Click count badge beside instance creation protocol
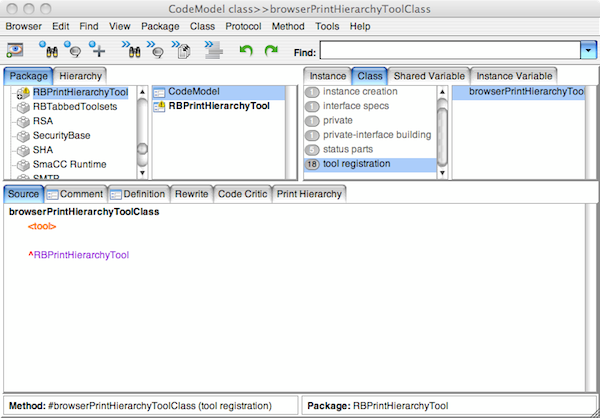Screen dimensions: 600x418 [312, 92]
